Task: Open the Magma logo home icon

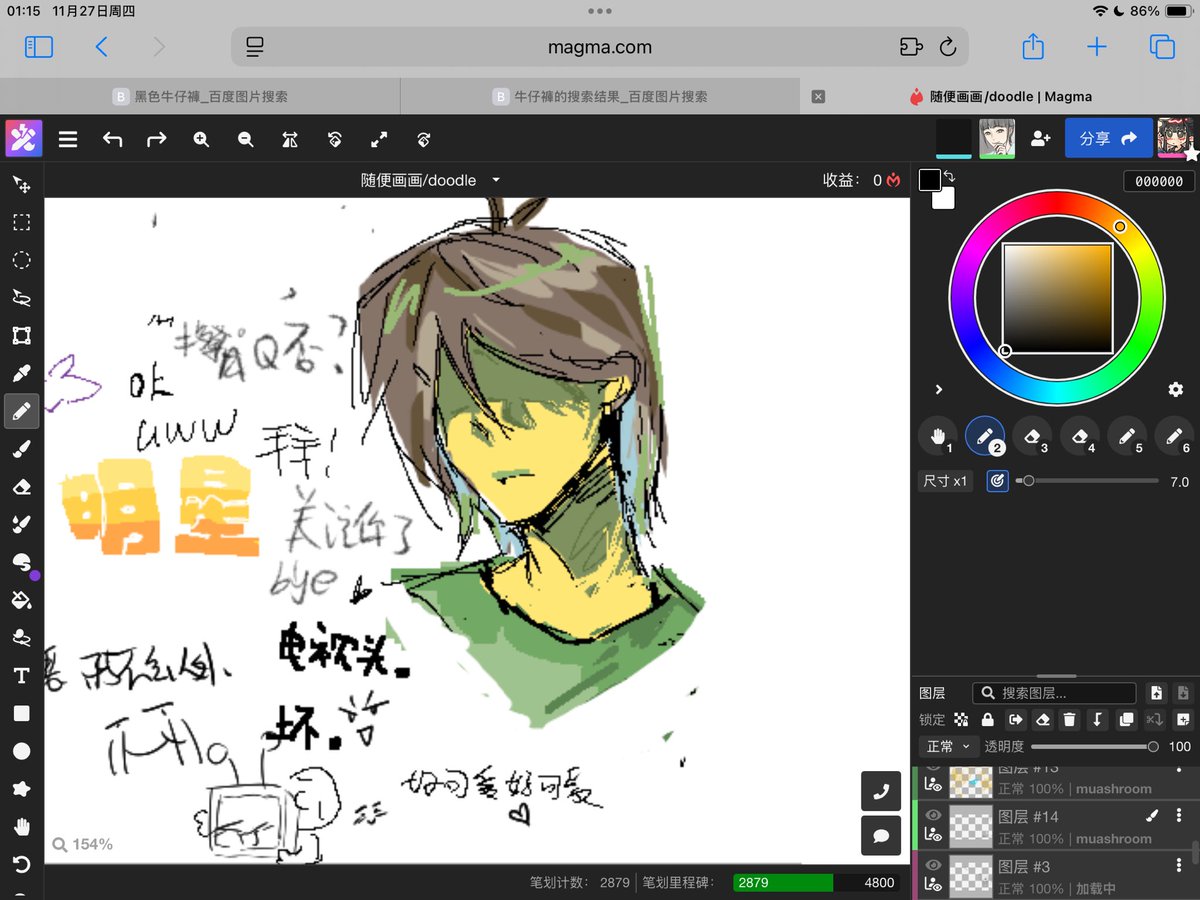Action: [23, 139]
